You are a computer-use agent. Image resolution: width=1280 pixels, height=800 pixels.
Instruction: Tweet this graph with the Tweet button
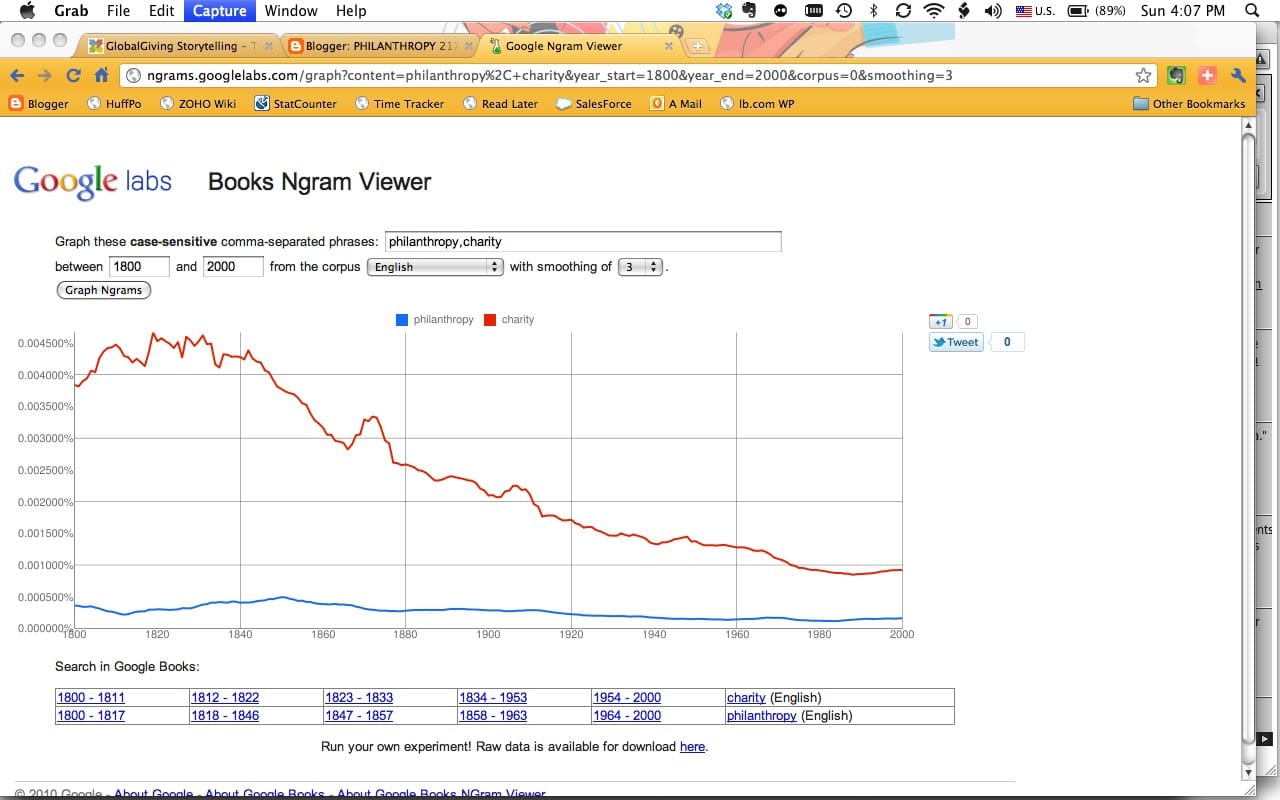pyautogui.click(x=956, y=342)
